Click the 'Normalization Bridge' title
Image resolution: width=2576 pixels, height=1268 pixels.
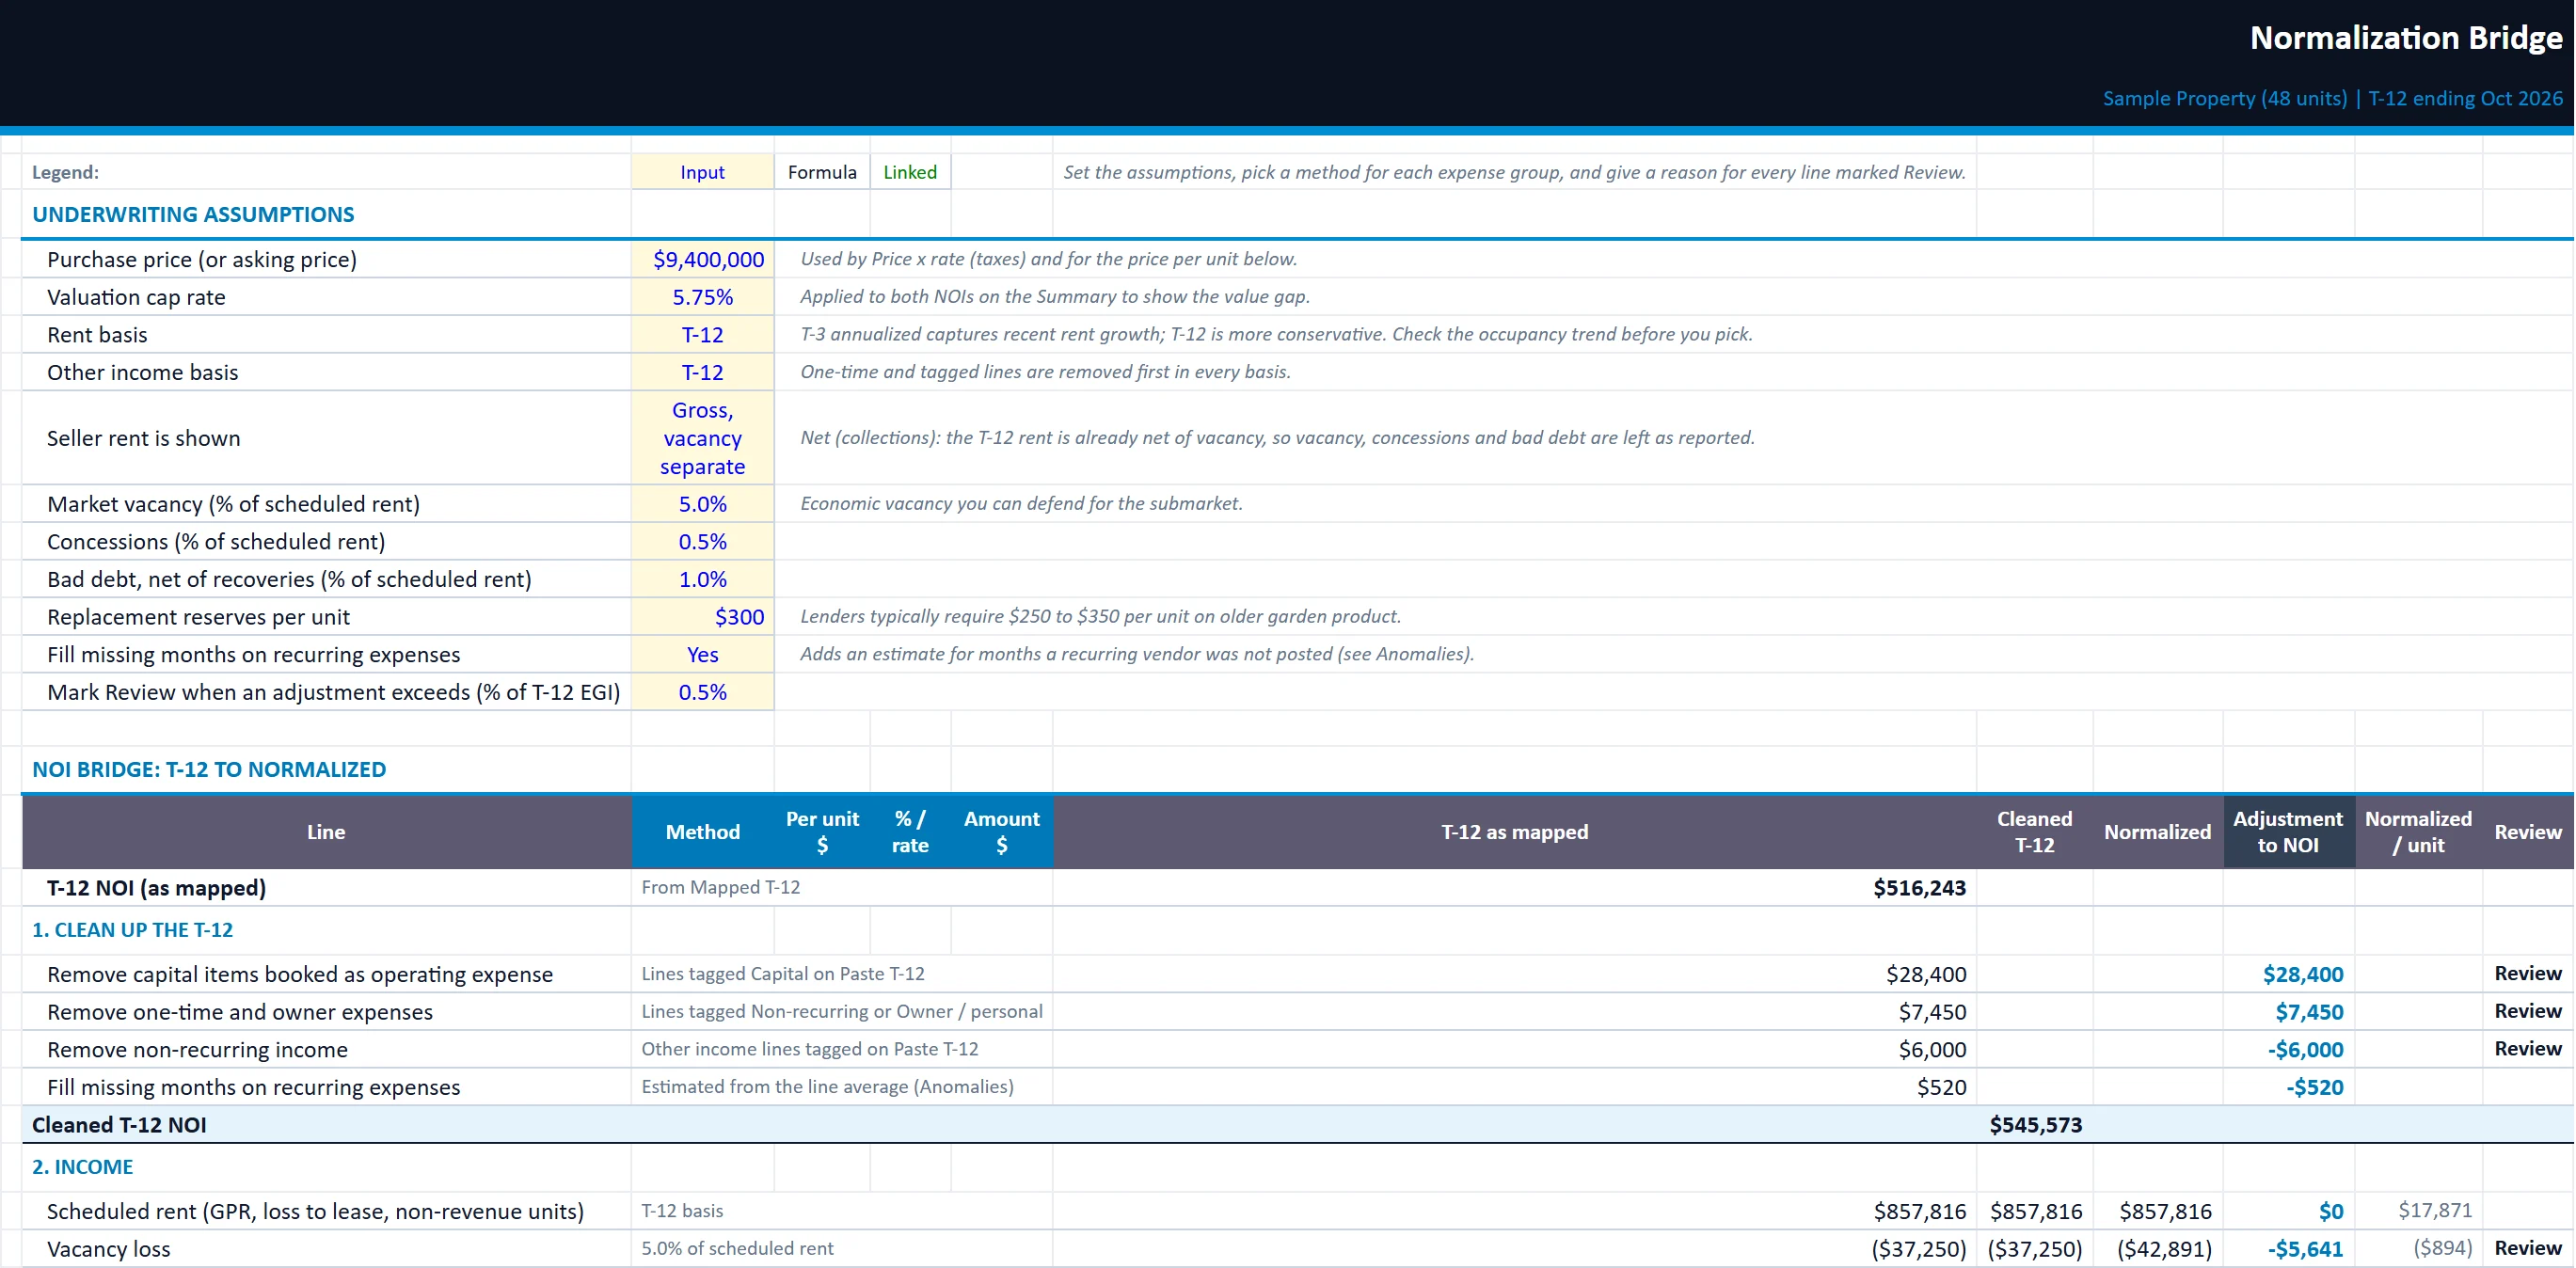coord(2406,38)
